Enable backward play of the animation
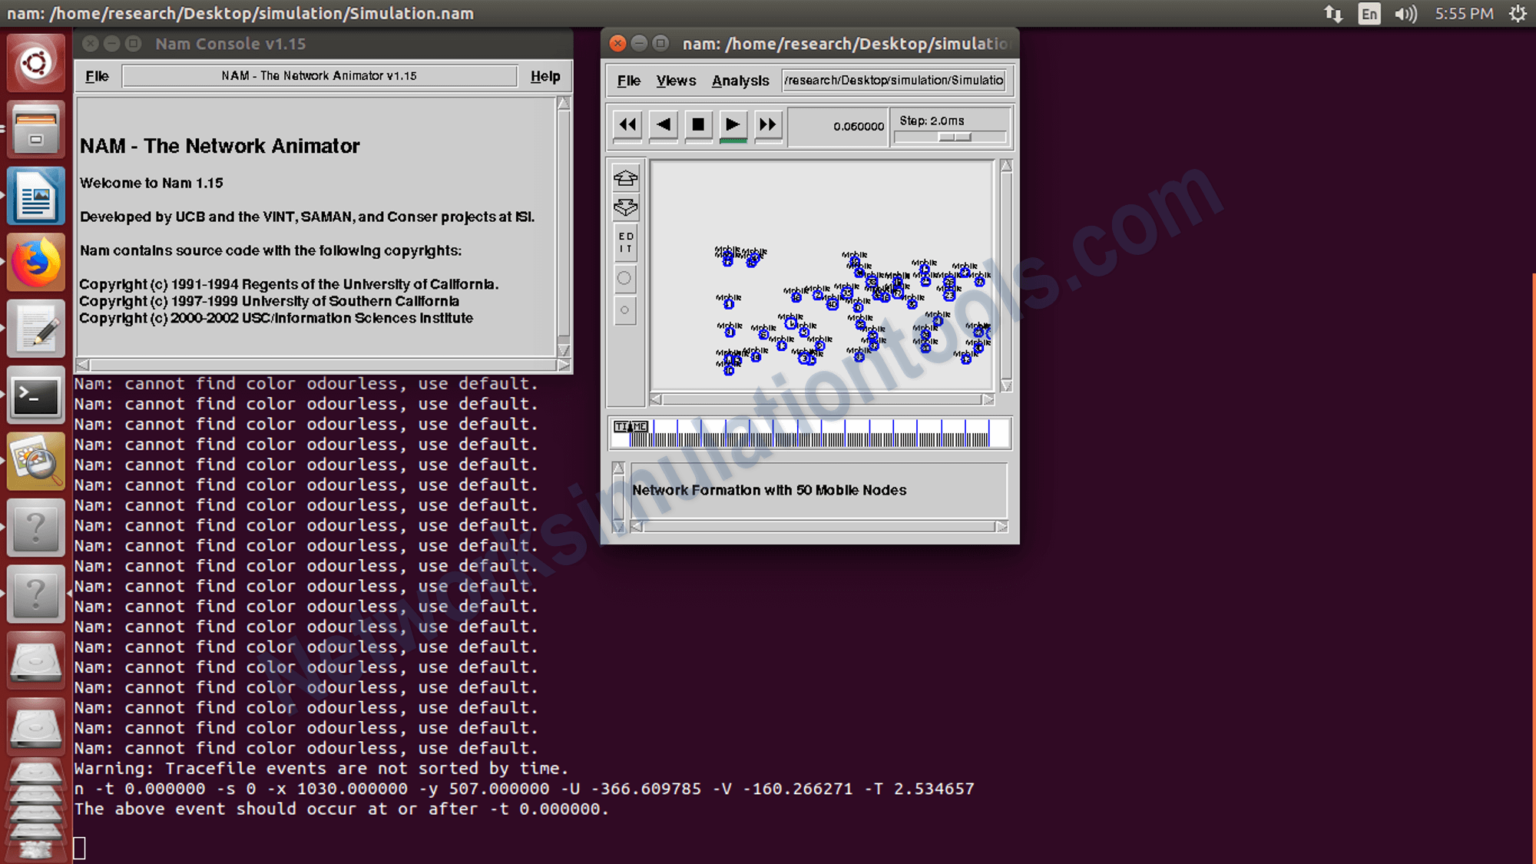 (x=662, y=124)
